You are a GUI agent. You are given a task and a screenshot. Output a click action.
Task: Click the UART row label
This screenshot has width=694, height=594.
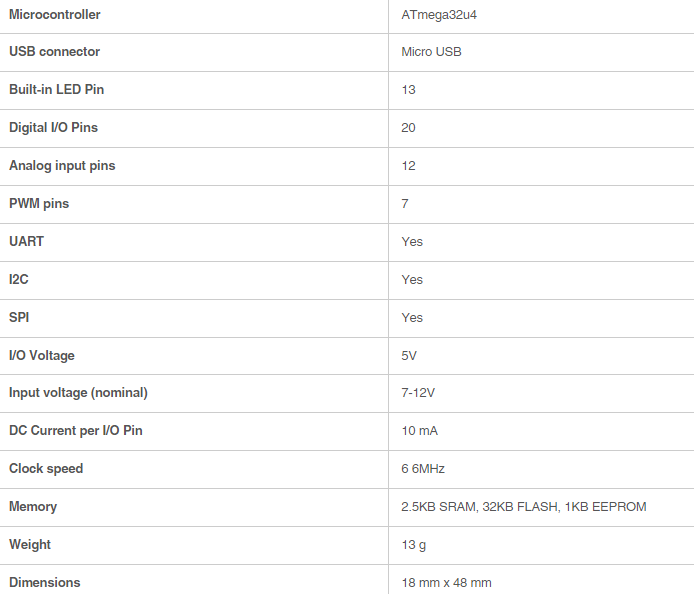[26, 242]
